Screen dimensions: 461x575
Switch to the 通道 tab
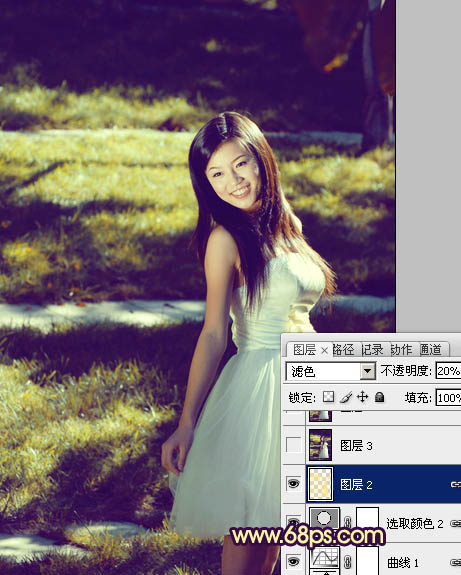pyautogui.click(x=431, y=350)
